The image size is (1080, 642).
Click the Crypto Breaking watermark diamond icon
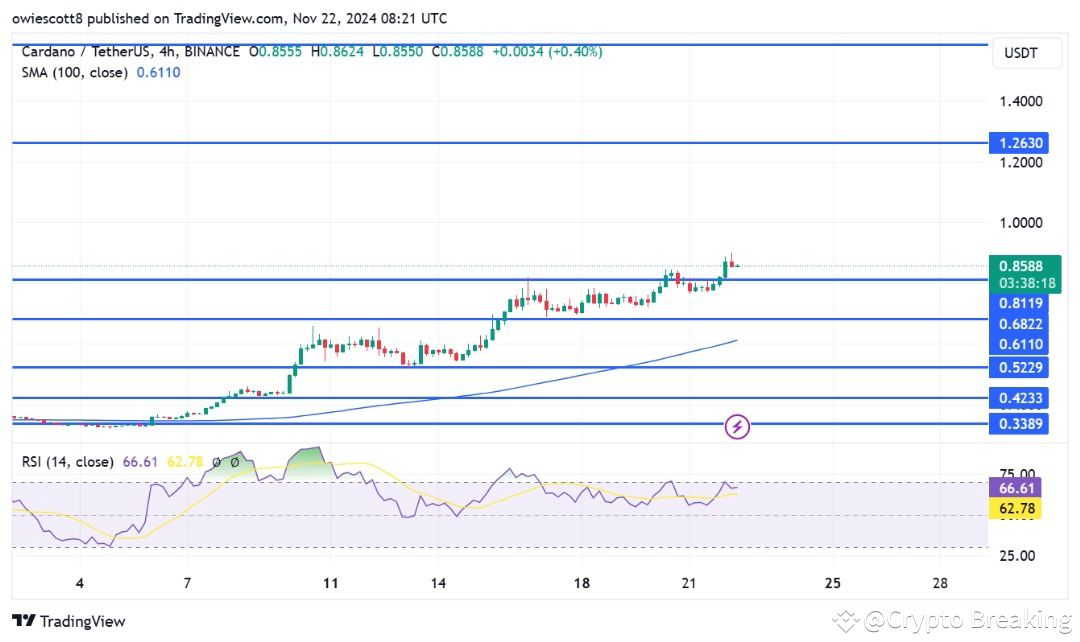845,621
